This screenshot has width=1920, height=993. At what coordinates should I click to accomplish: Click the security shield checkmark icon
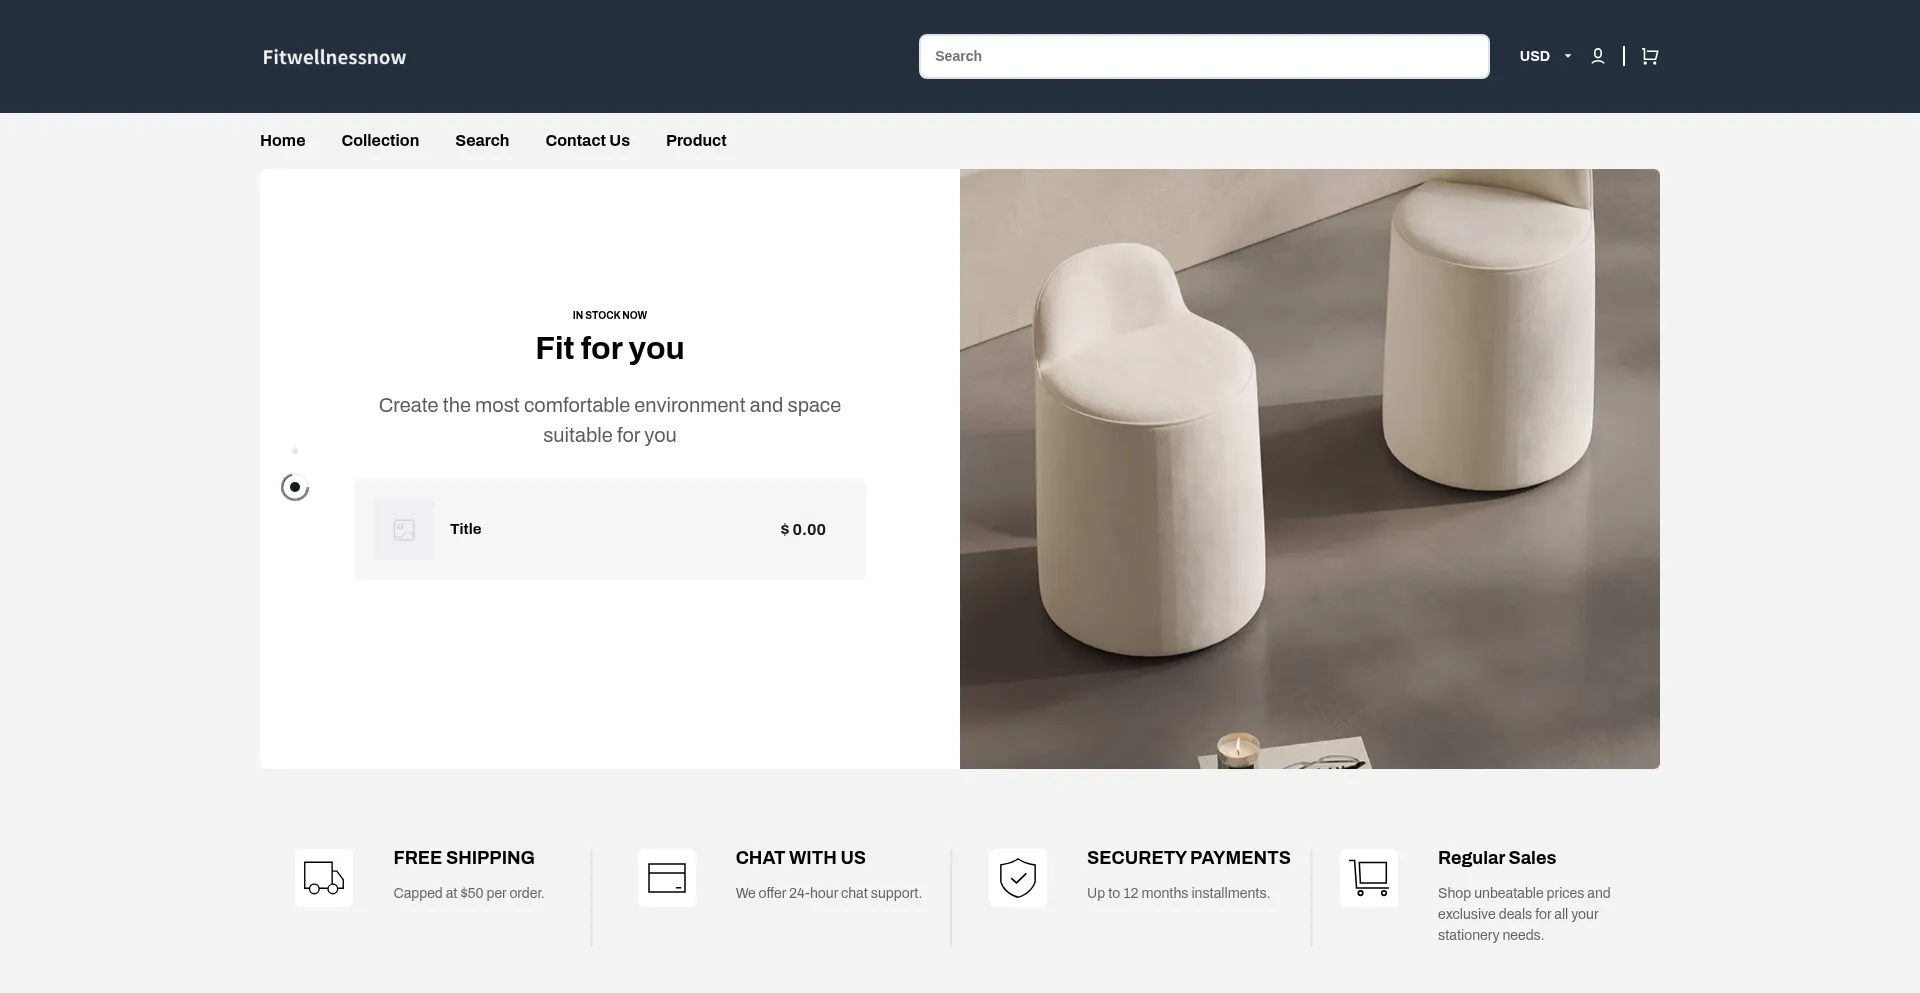click(x=1018, y=878)
